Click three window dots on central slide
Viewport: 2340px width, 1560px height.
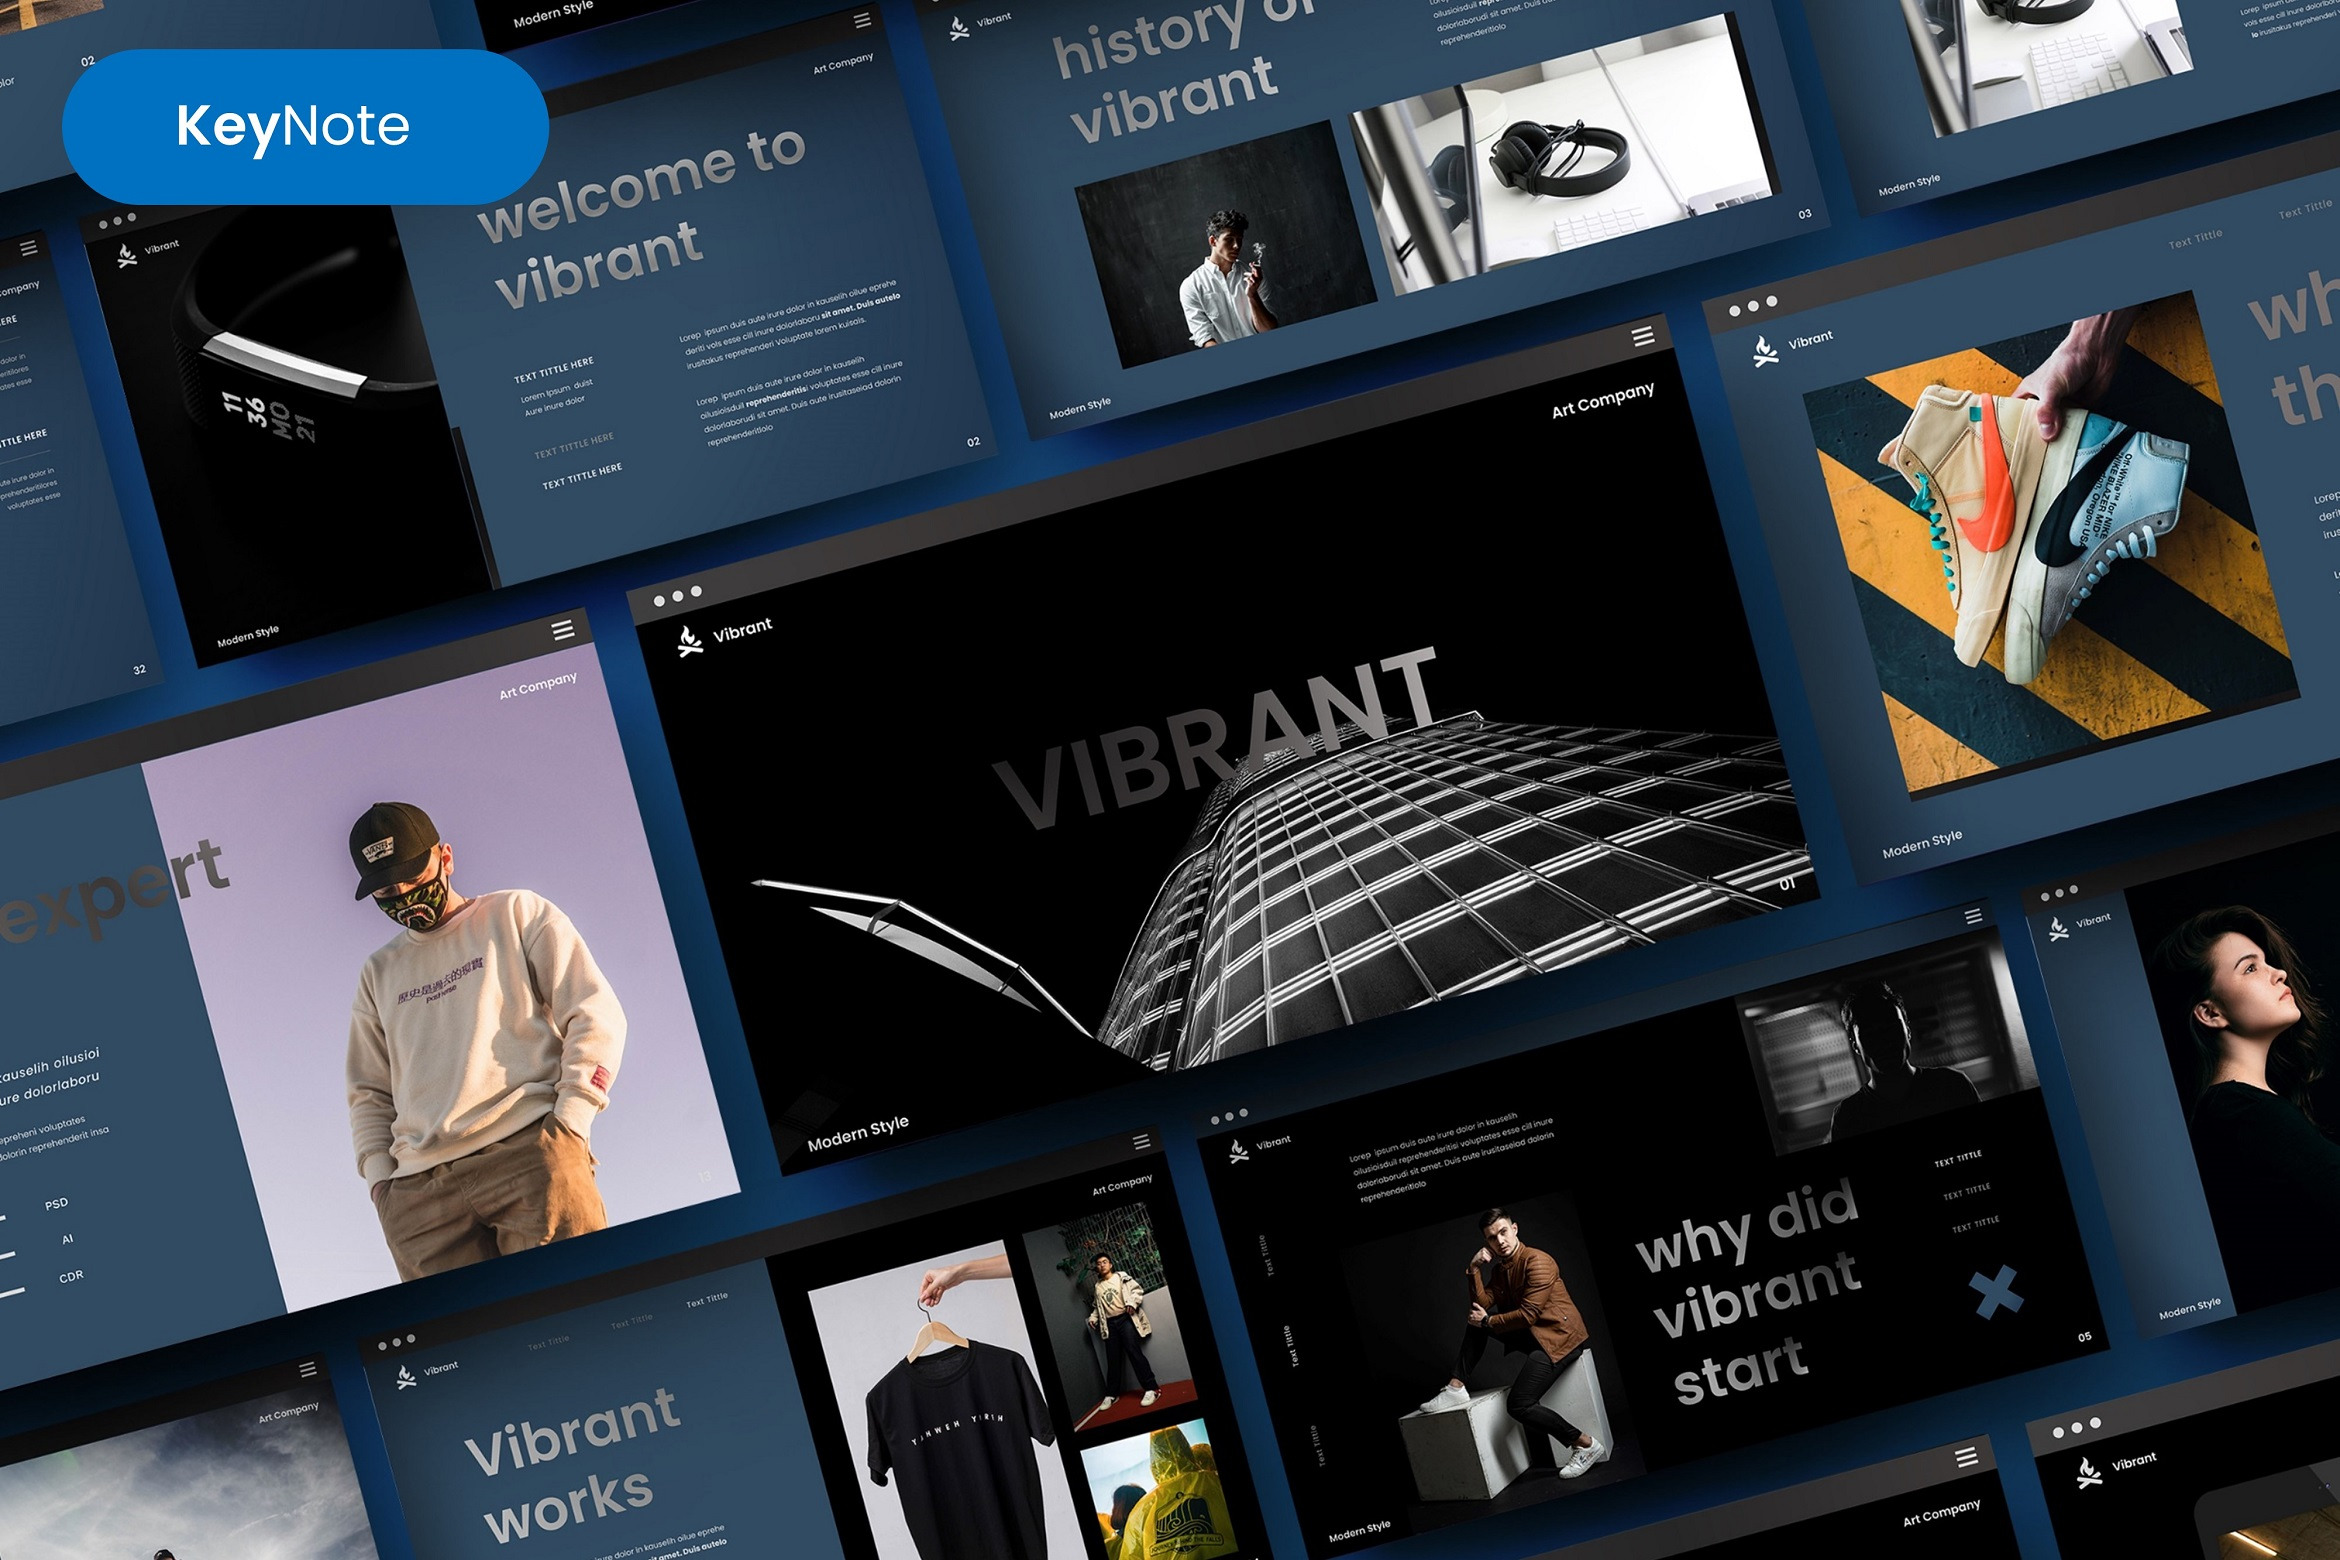(x=677, y=596)
